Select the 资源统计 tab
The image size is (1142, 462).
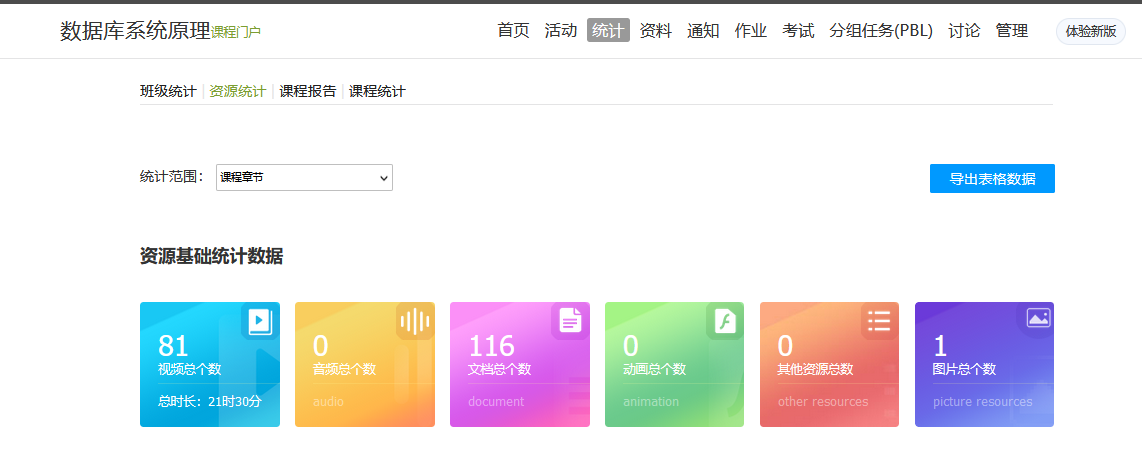pyautogui.click(x=237, y=91)
